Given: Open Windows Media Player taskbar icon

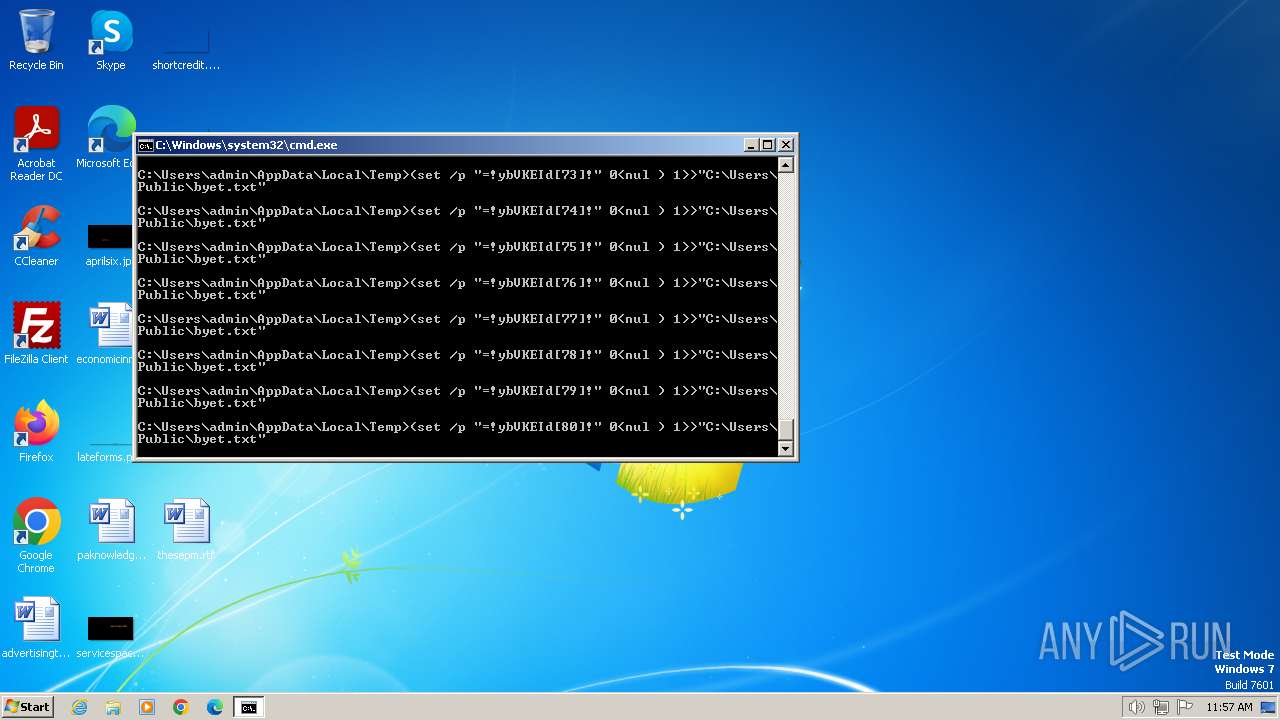Looking at the screenshot, I should [x=147, y=707].
